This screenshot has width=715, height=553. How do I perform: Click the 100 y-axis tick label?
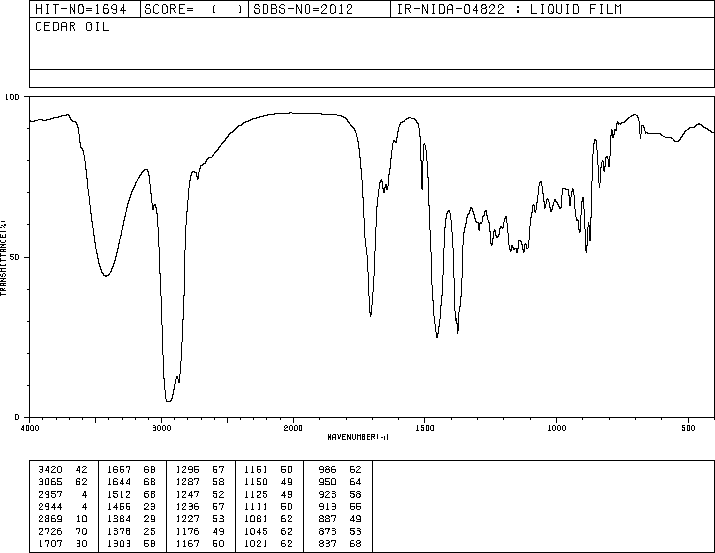tap(12, 97)
